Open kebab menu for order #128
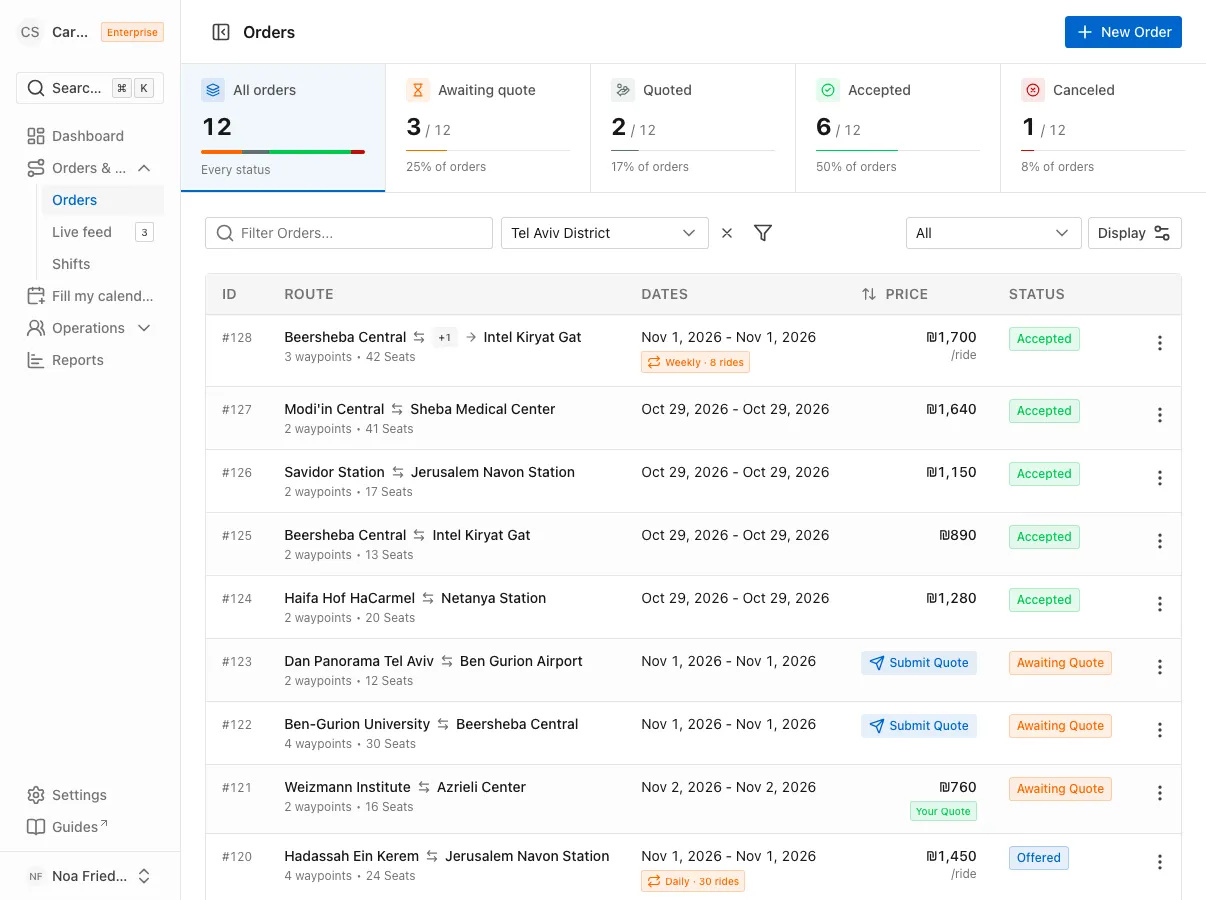Image resolution: width=1206 pixels, height=900 pixels. click(1160, 343)
